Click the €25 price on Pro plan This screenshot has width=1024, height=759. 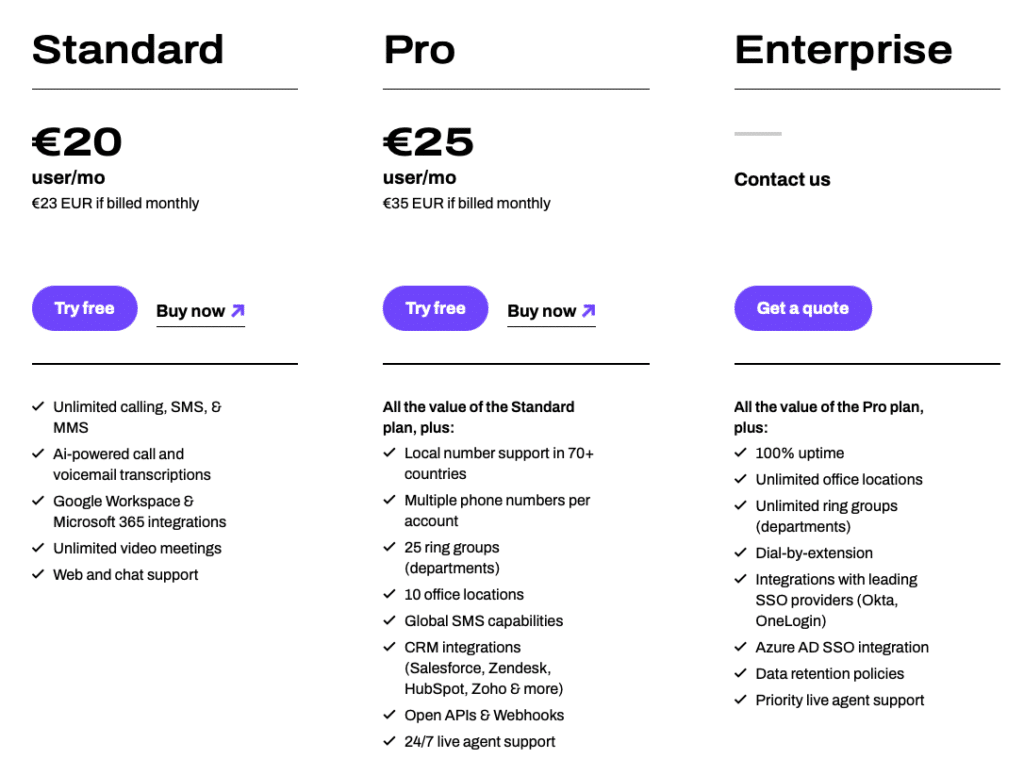[x=428, y=142]
